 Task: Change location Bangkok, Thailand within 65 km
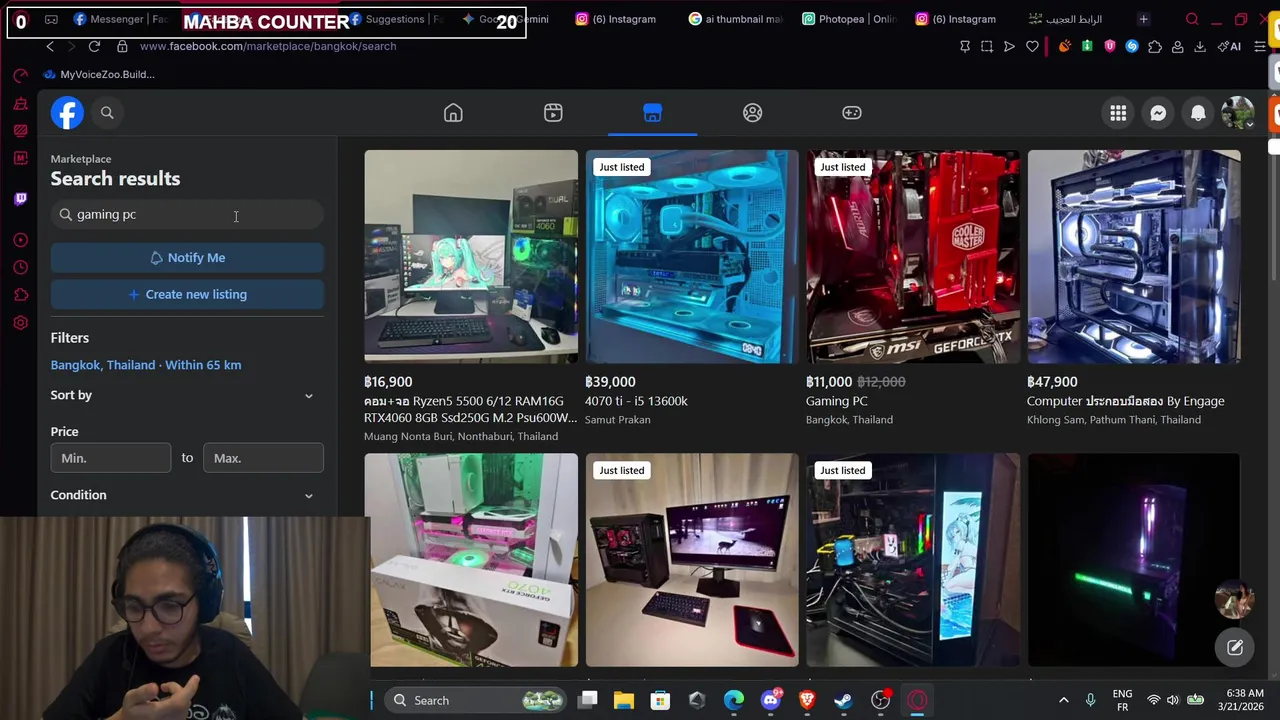point(146,365)
